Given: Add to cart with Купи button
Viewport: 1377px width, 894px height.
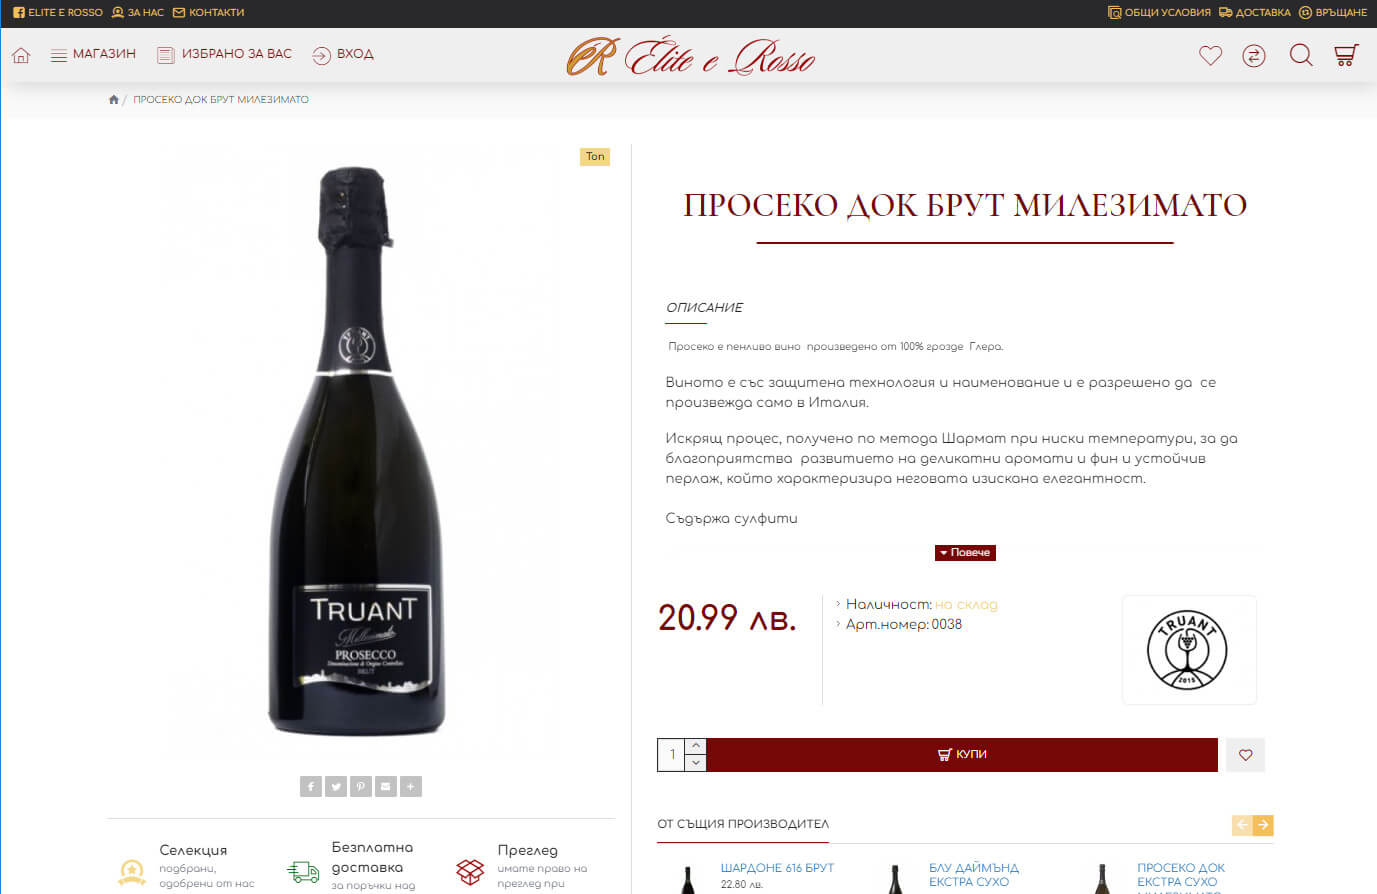Looking at the screenshot, I should coord(962,755).
